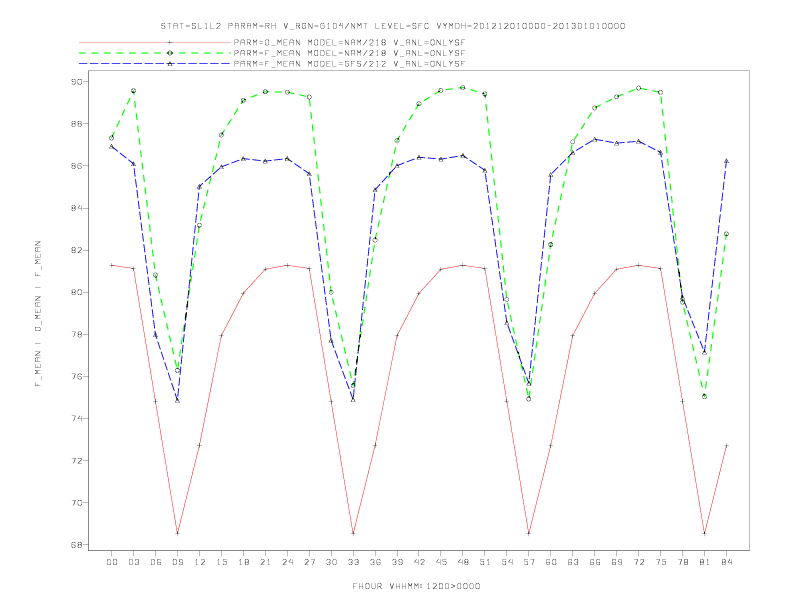This screenshot has height=612, width=792.
Task: Click the blue triangle data point at hour 84
Action: point(726,161)
